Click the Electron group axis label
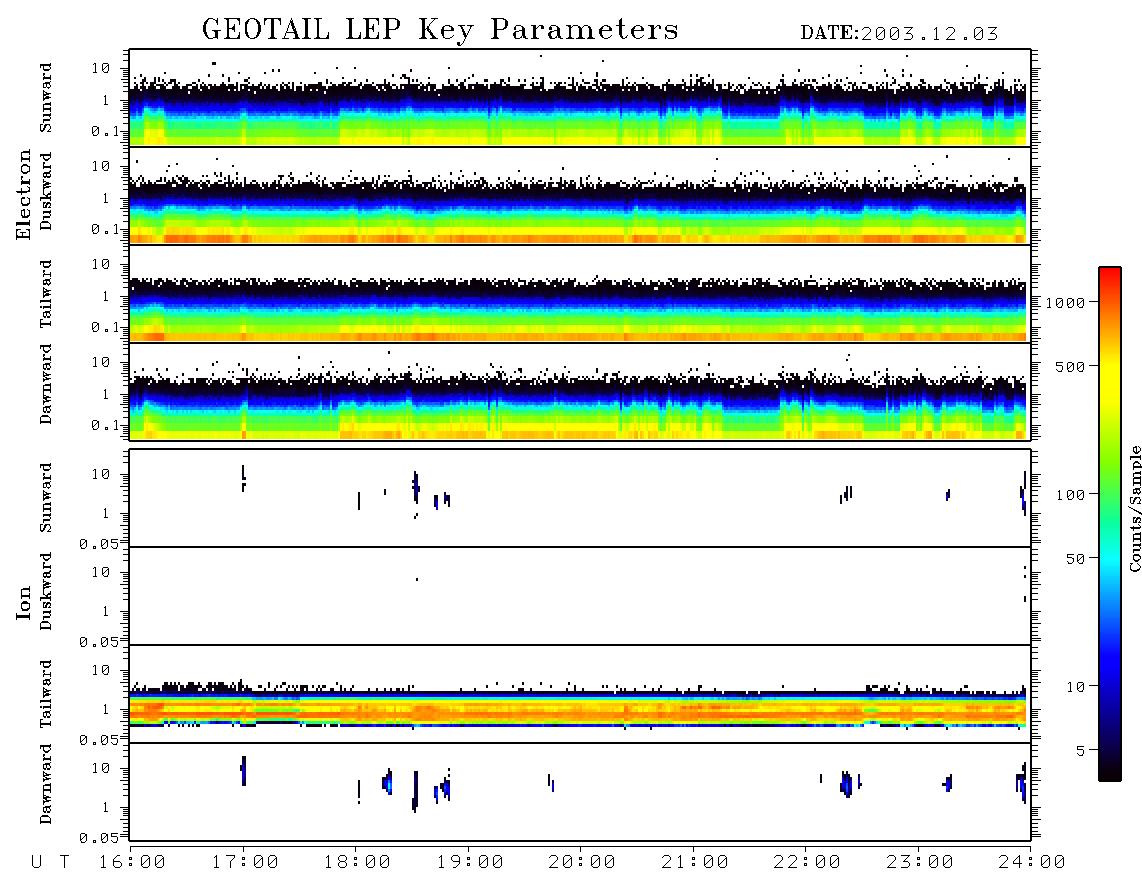Image resolution: width=1142 pixels, height=880 pixels. click(24, 195)
